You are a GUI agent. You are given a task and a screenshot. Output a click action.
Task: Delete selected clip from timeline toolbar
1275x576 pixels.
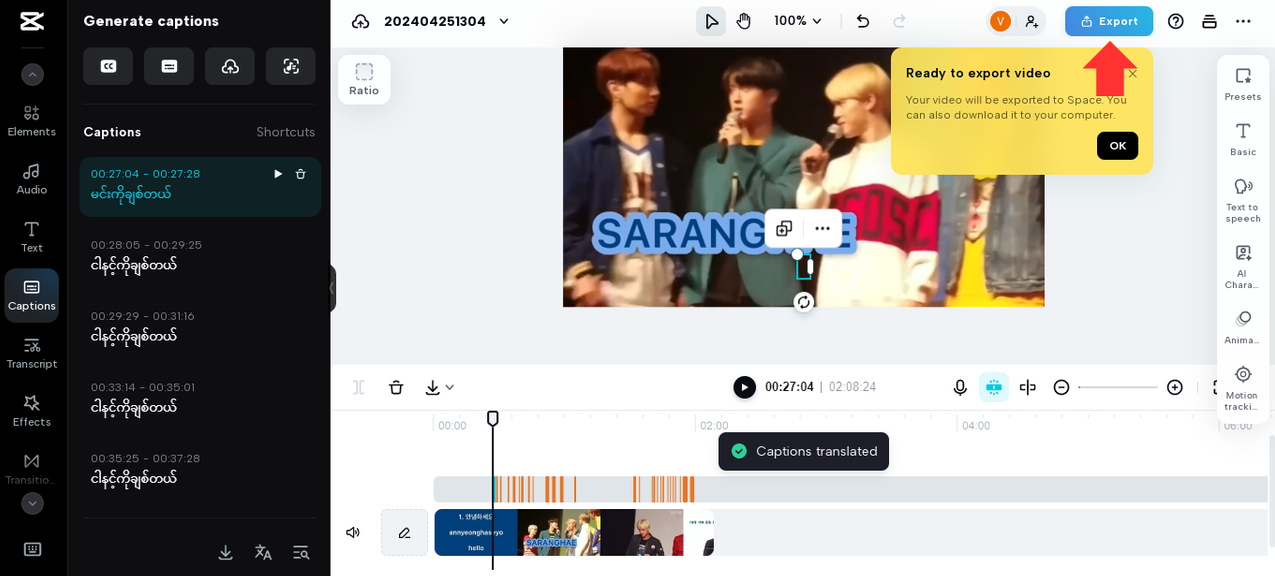[x=396, y=387]
